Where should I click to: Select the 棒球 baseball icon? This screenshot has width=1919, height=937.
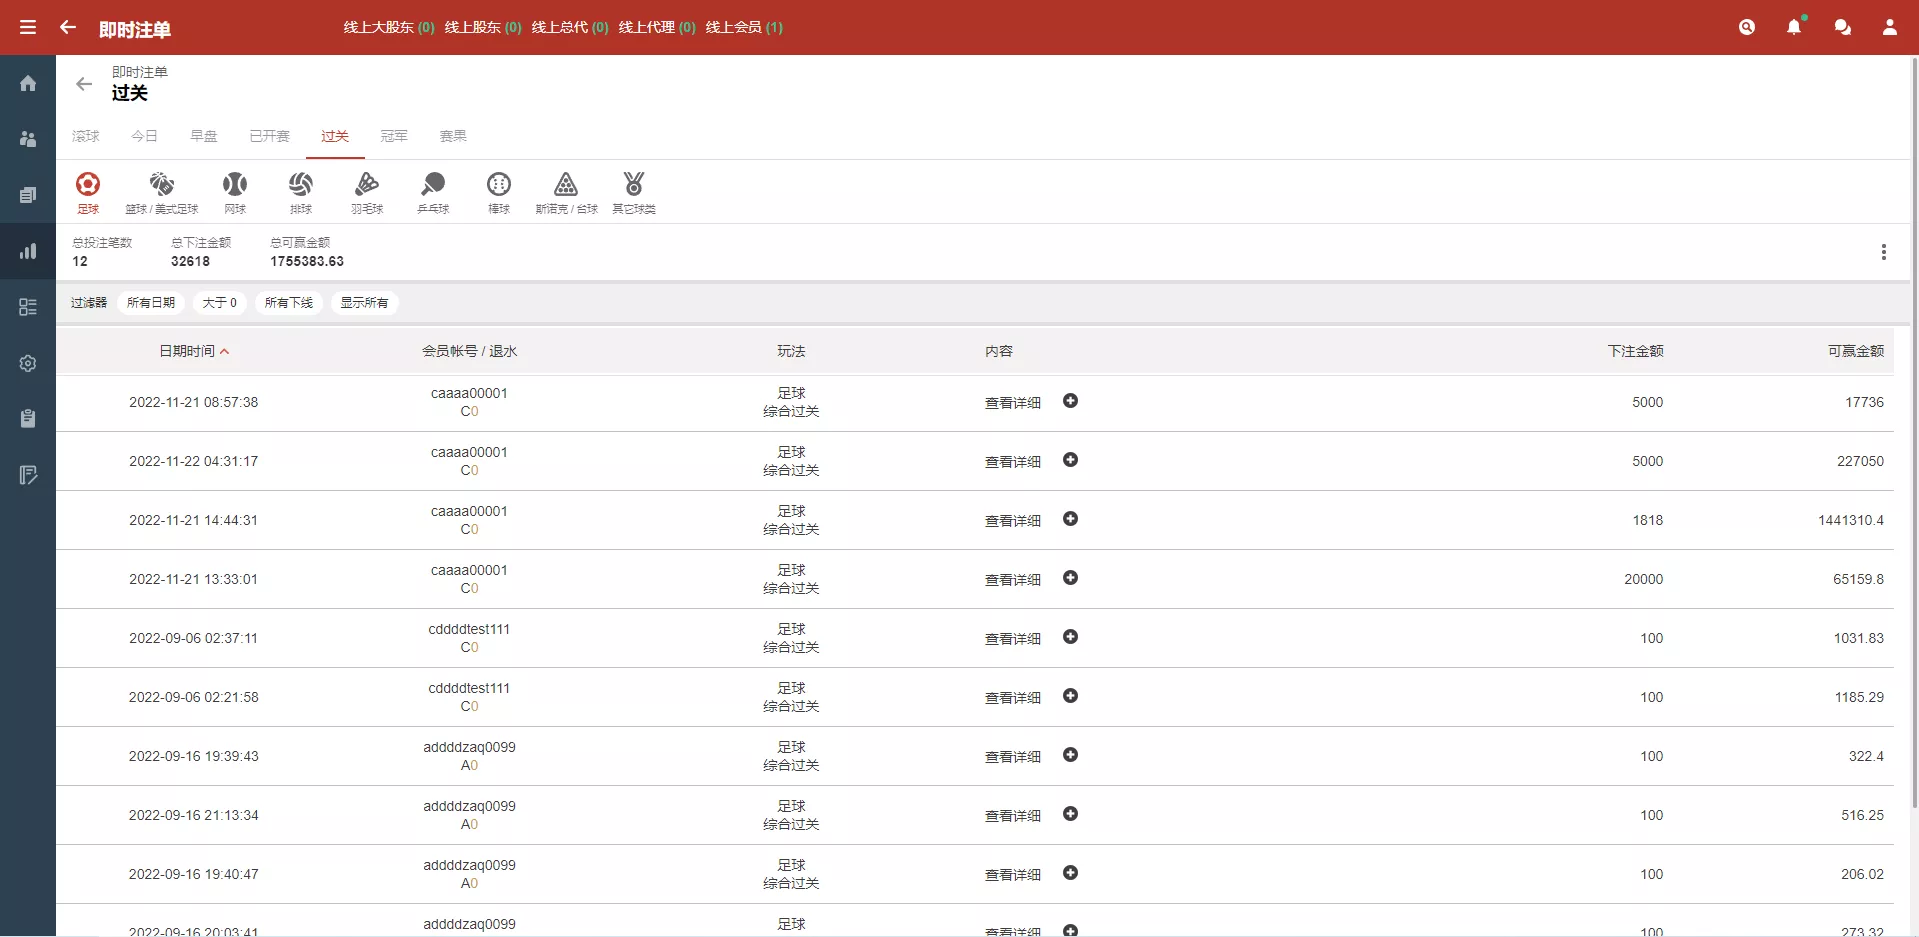[x=499, y=192]
